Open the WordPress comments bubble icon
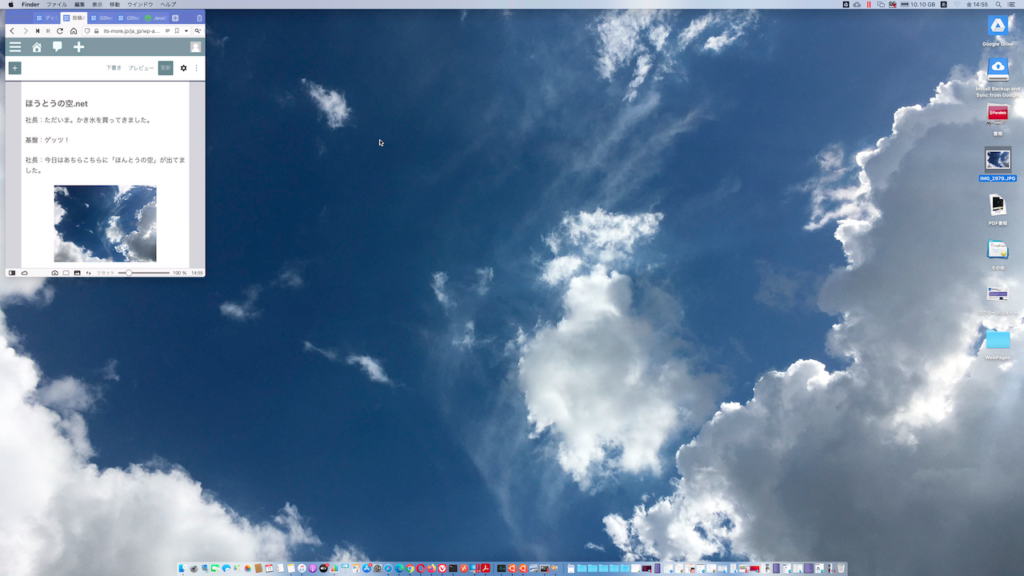1024x576 pixels. [57, 47]
